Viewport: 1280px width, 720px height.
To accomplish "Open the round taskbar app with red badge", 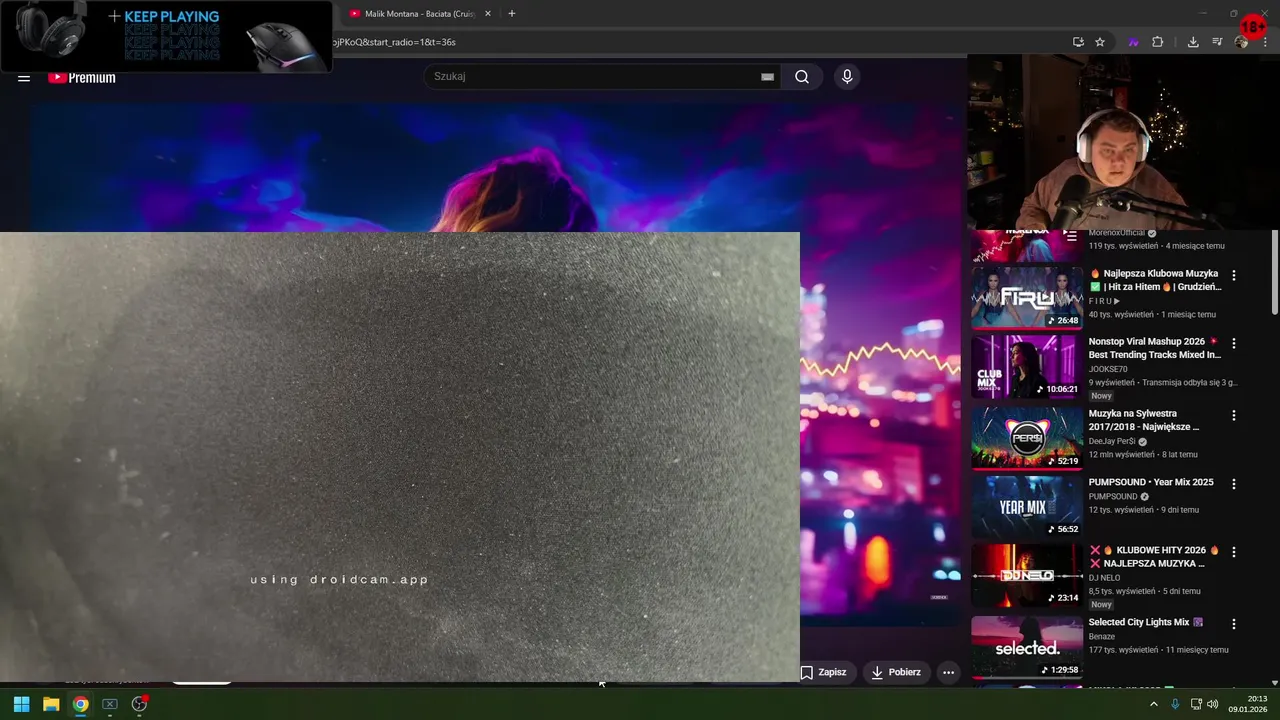I will tap(139, 704).
